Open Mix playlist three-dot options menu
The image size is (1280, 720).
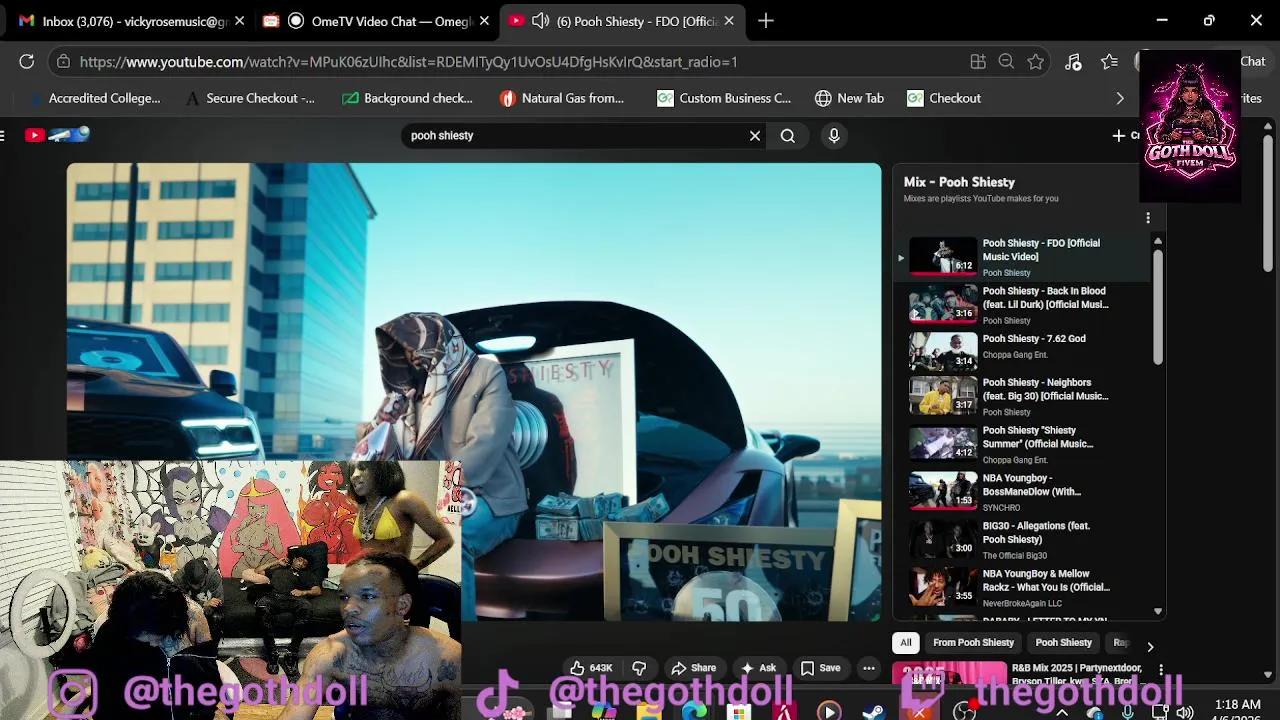(x=1148, y=218)
